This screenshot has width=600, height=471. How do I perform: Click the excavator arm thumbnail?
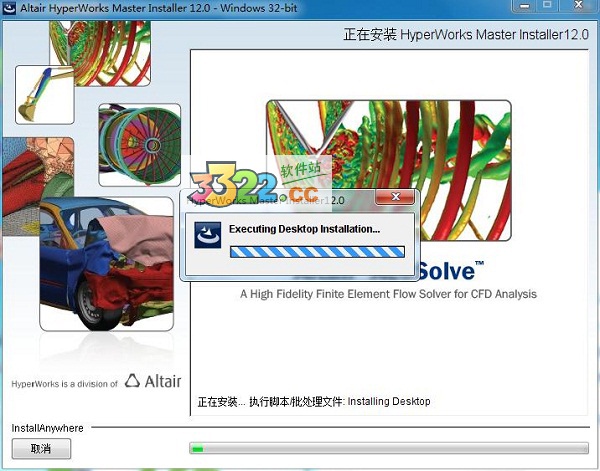(45, 95)
